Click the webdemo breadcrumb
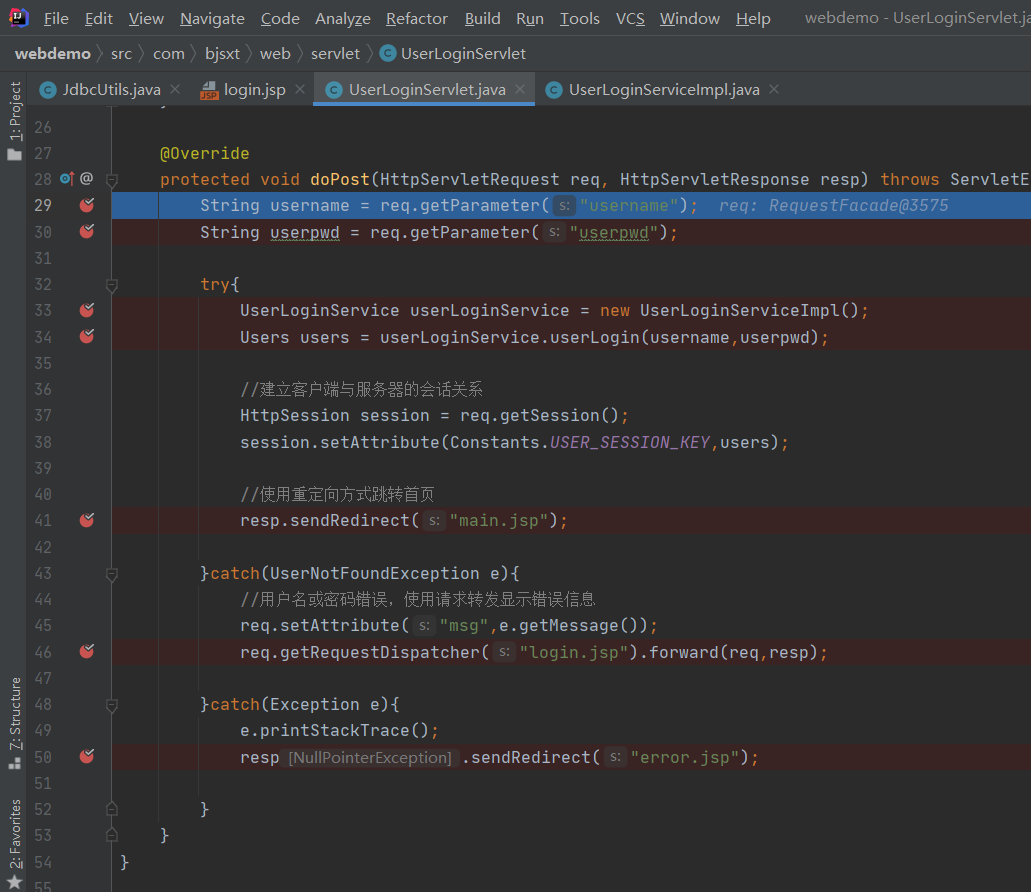Image resolution: width=1031 pixels, height=892 pixels. click(53, 54)
